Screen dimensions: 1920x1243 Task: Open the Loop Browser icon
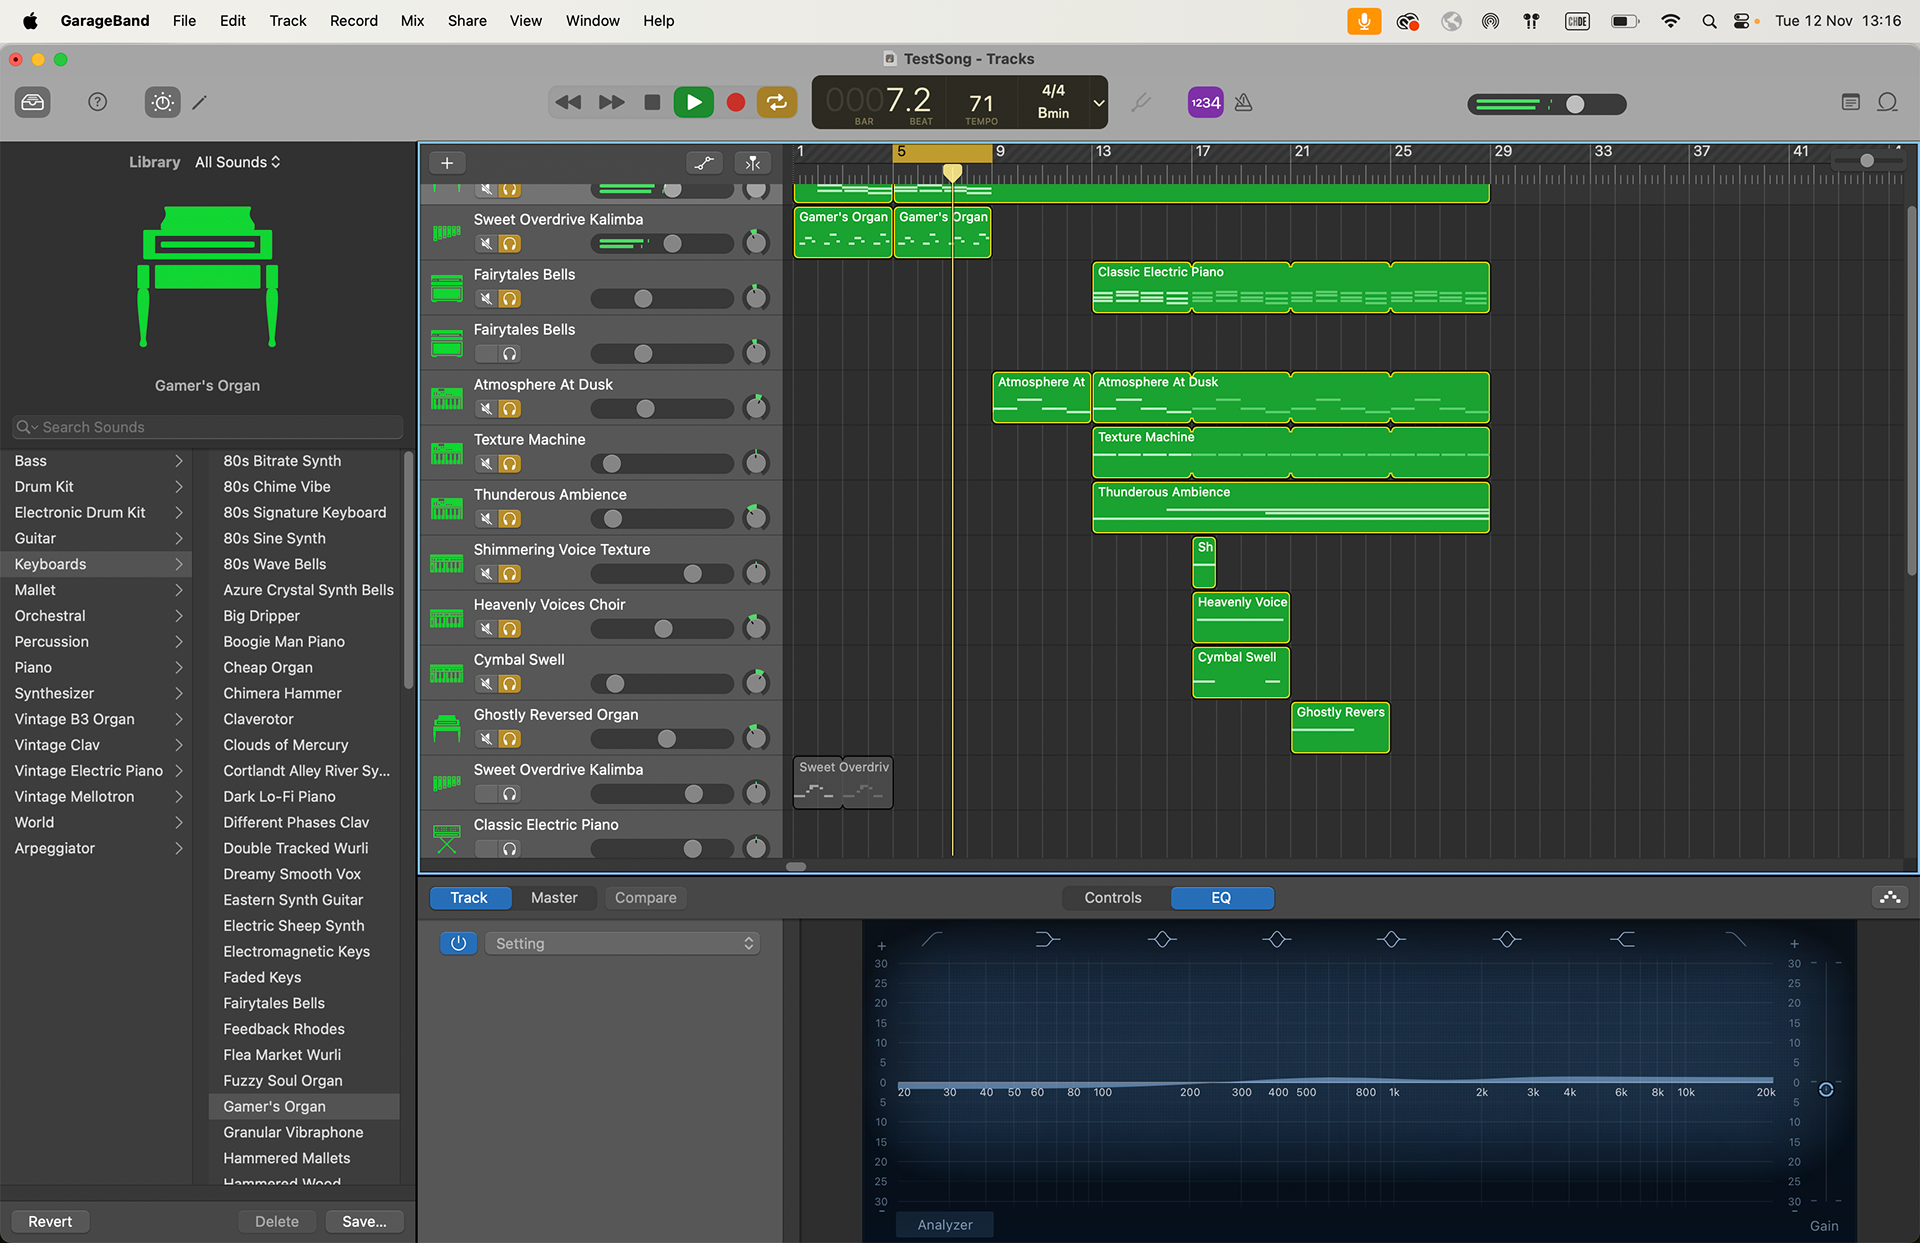pos(1888,102)
